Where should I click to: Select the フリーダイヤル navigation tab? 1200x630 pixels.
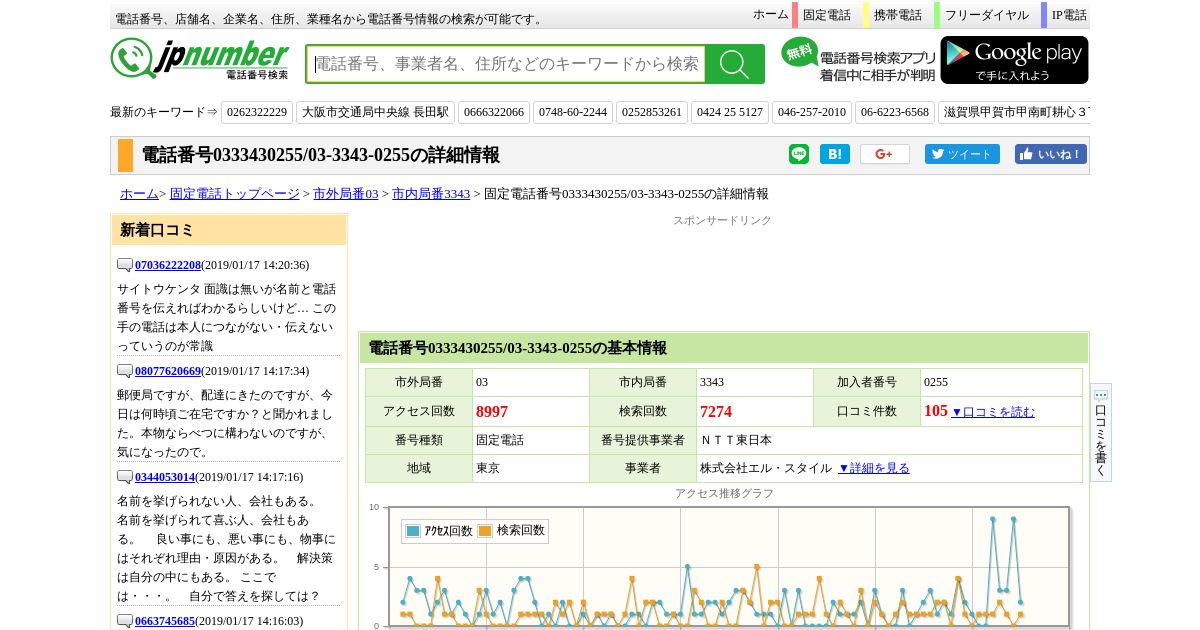pos(986,15)
